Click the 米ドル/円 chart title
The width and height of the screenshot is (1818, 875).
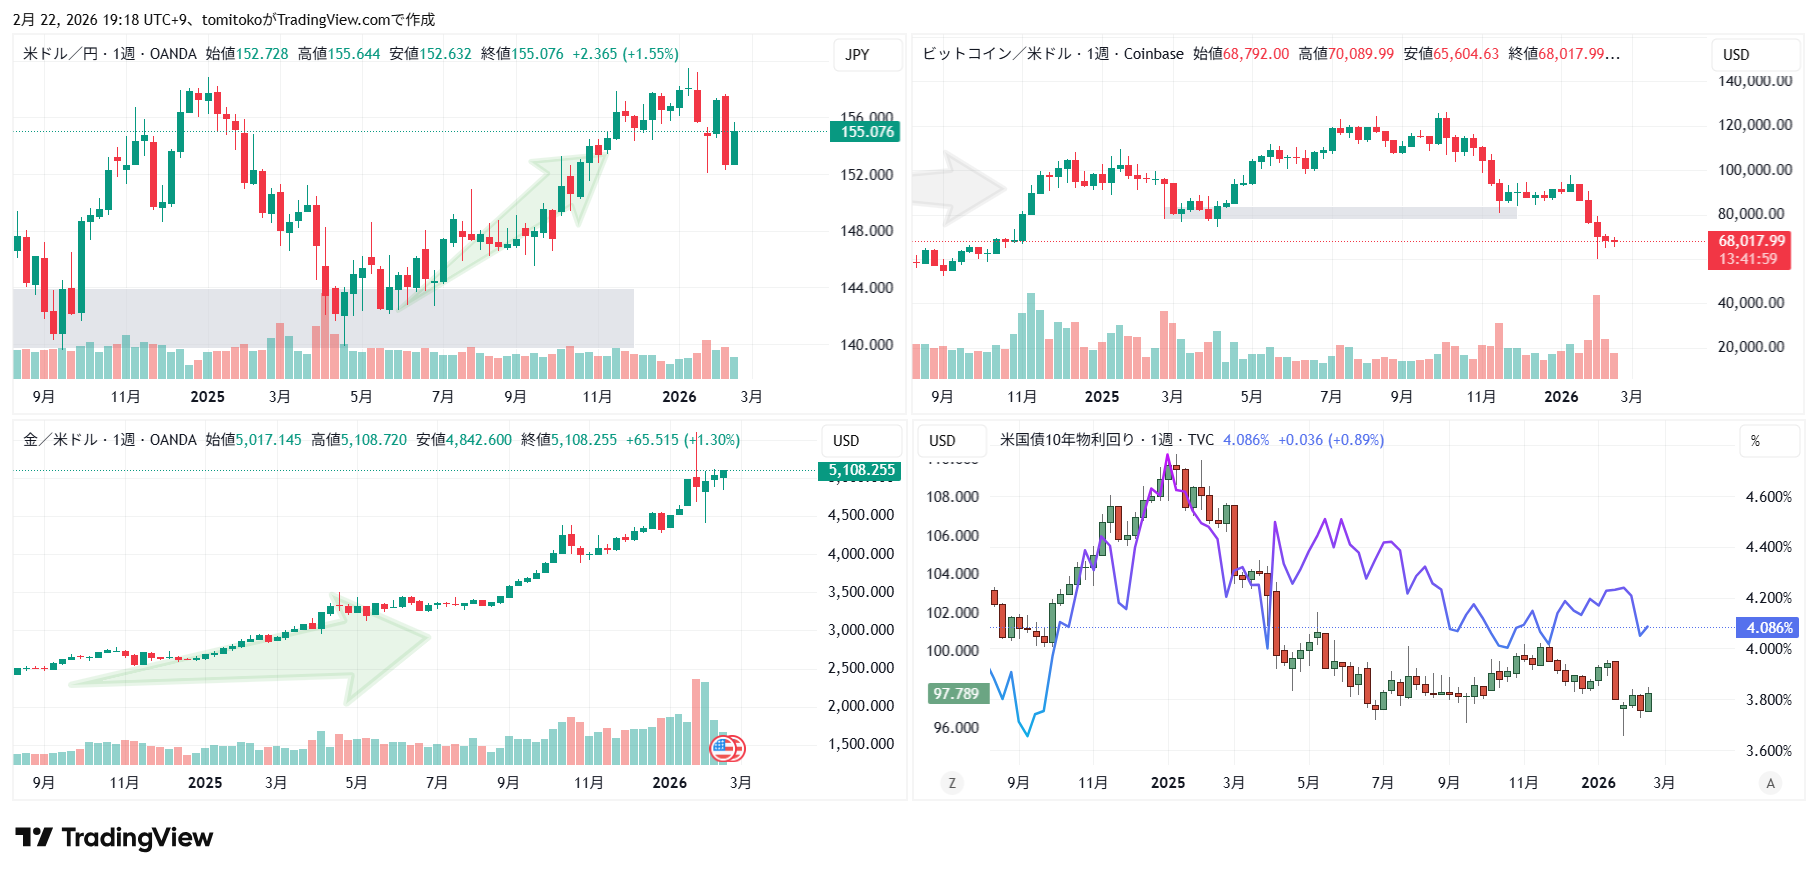tap(60, 54)
